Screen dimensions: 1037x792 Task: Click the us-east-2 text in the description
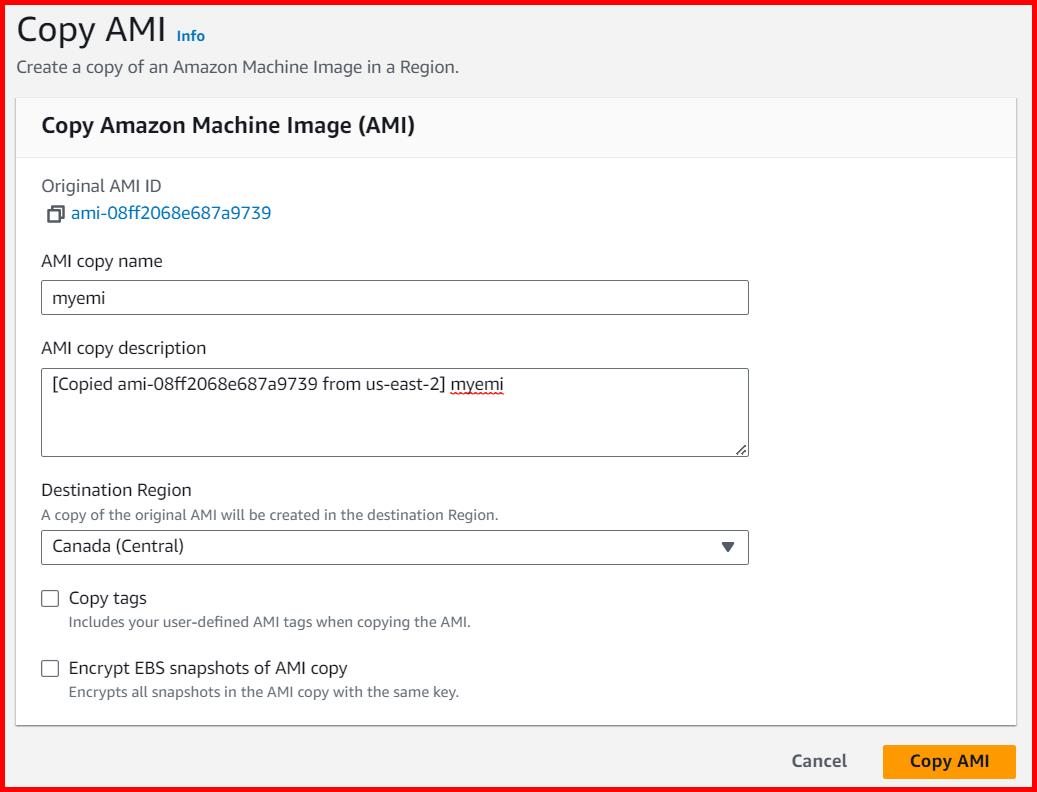click(402, 384)
